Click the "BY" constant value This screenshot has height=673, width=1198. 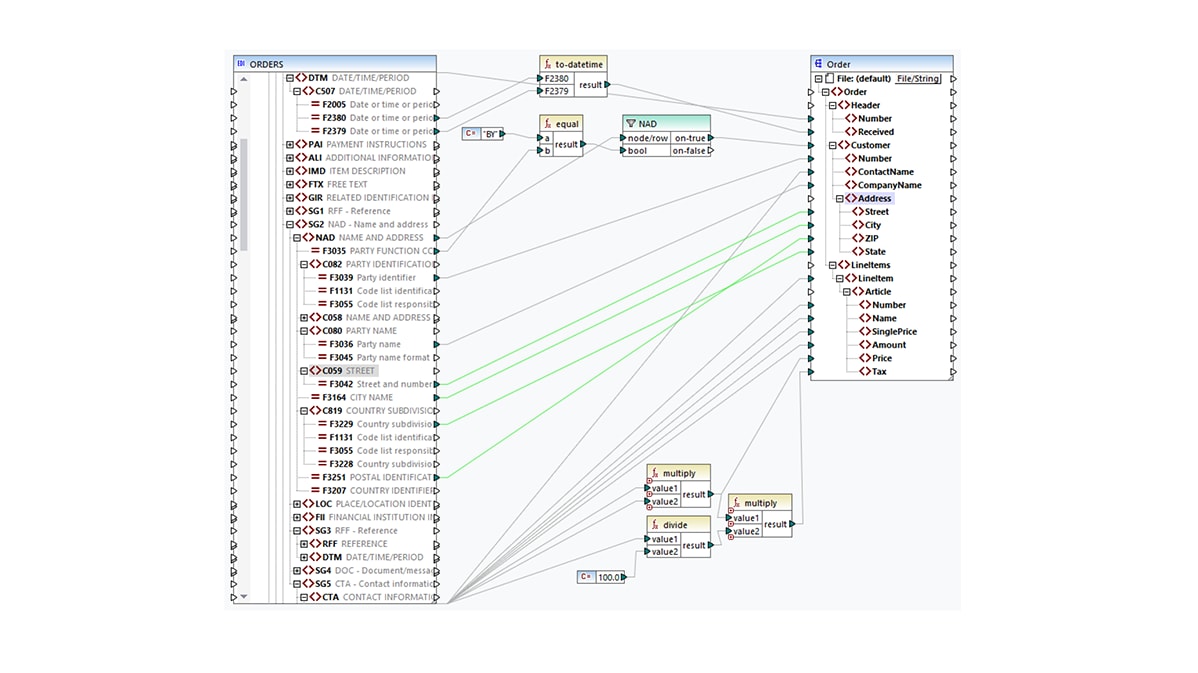[490, 134]
